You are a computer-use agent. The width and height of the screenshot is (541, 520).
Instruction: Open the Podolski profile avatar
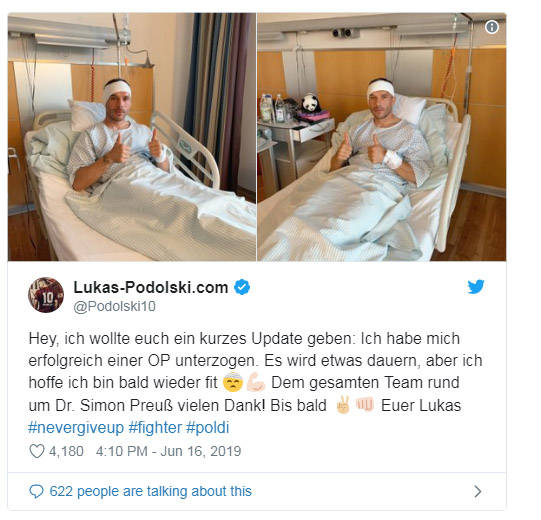point(46,295)
